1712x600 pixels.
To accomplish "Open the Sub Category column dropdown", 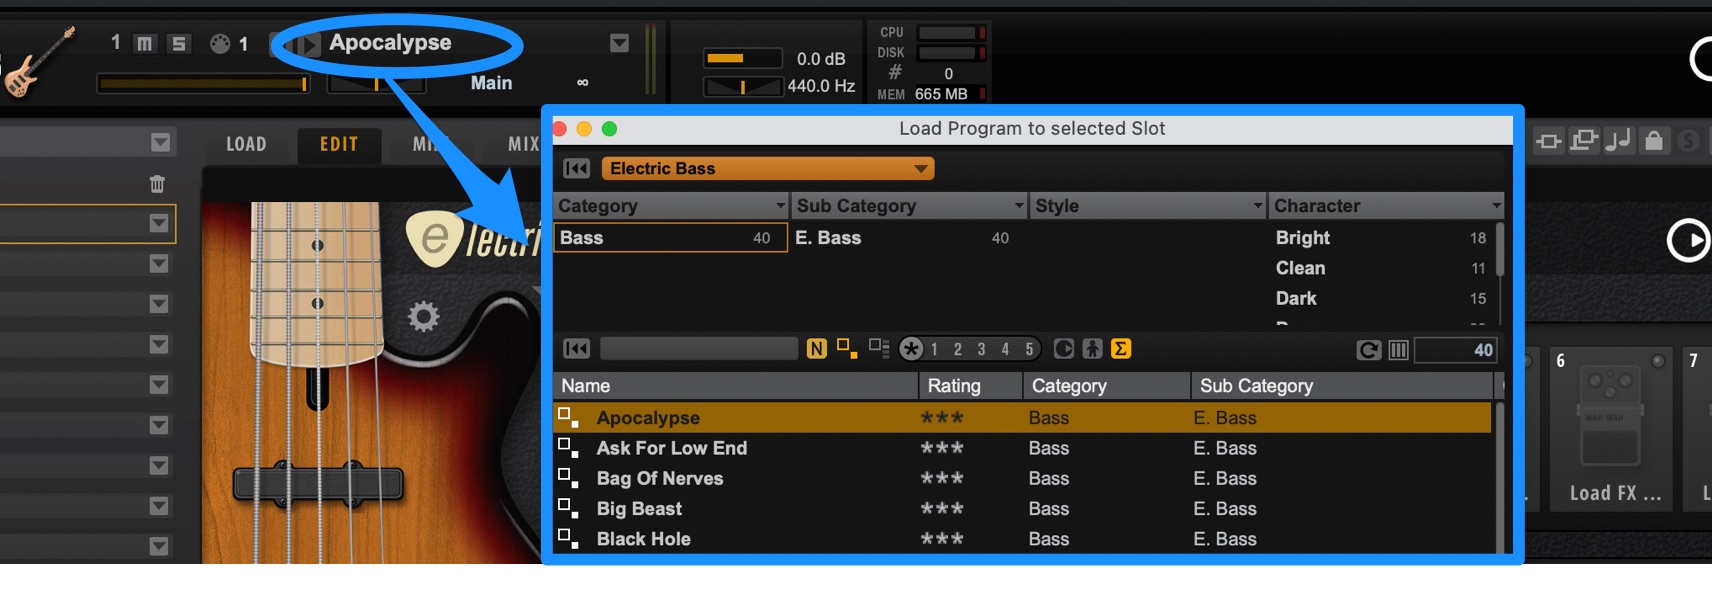I will pos(1019,206).
